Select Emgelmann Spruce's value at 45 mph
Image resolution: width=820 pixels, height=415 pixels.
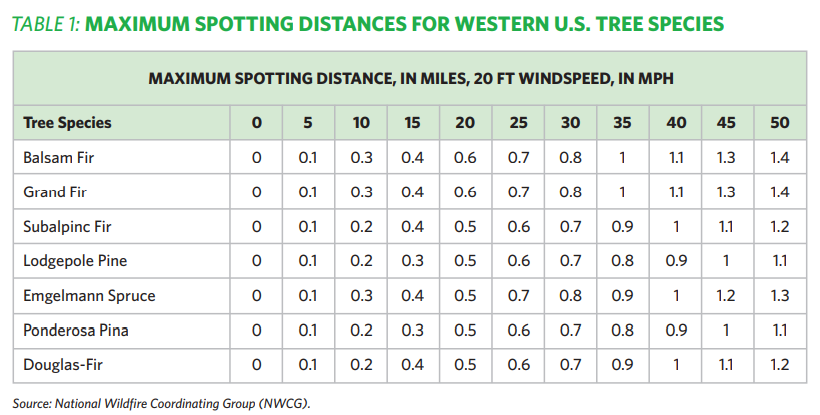pyautogui.click(x=727, y=296)
